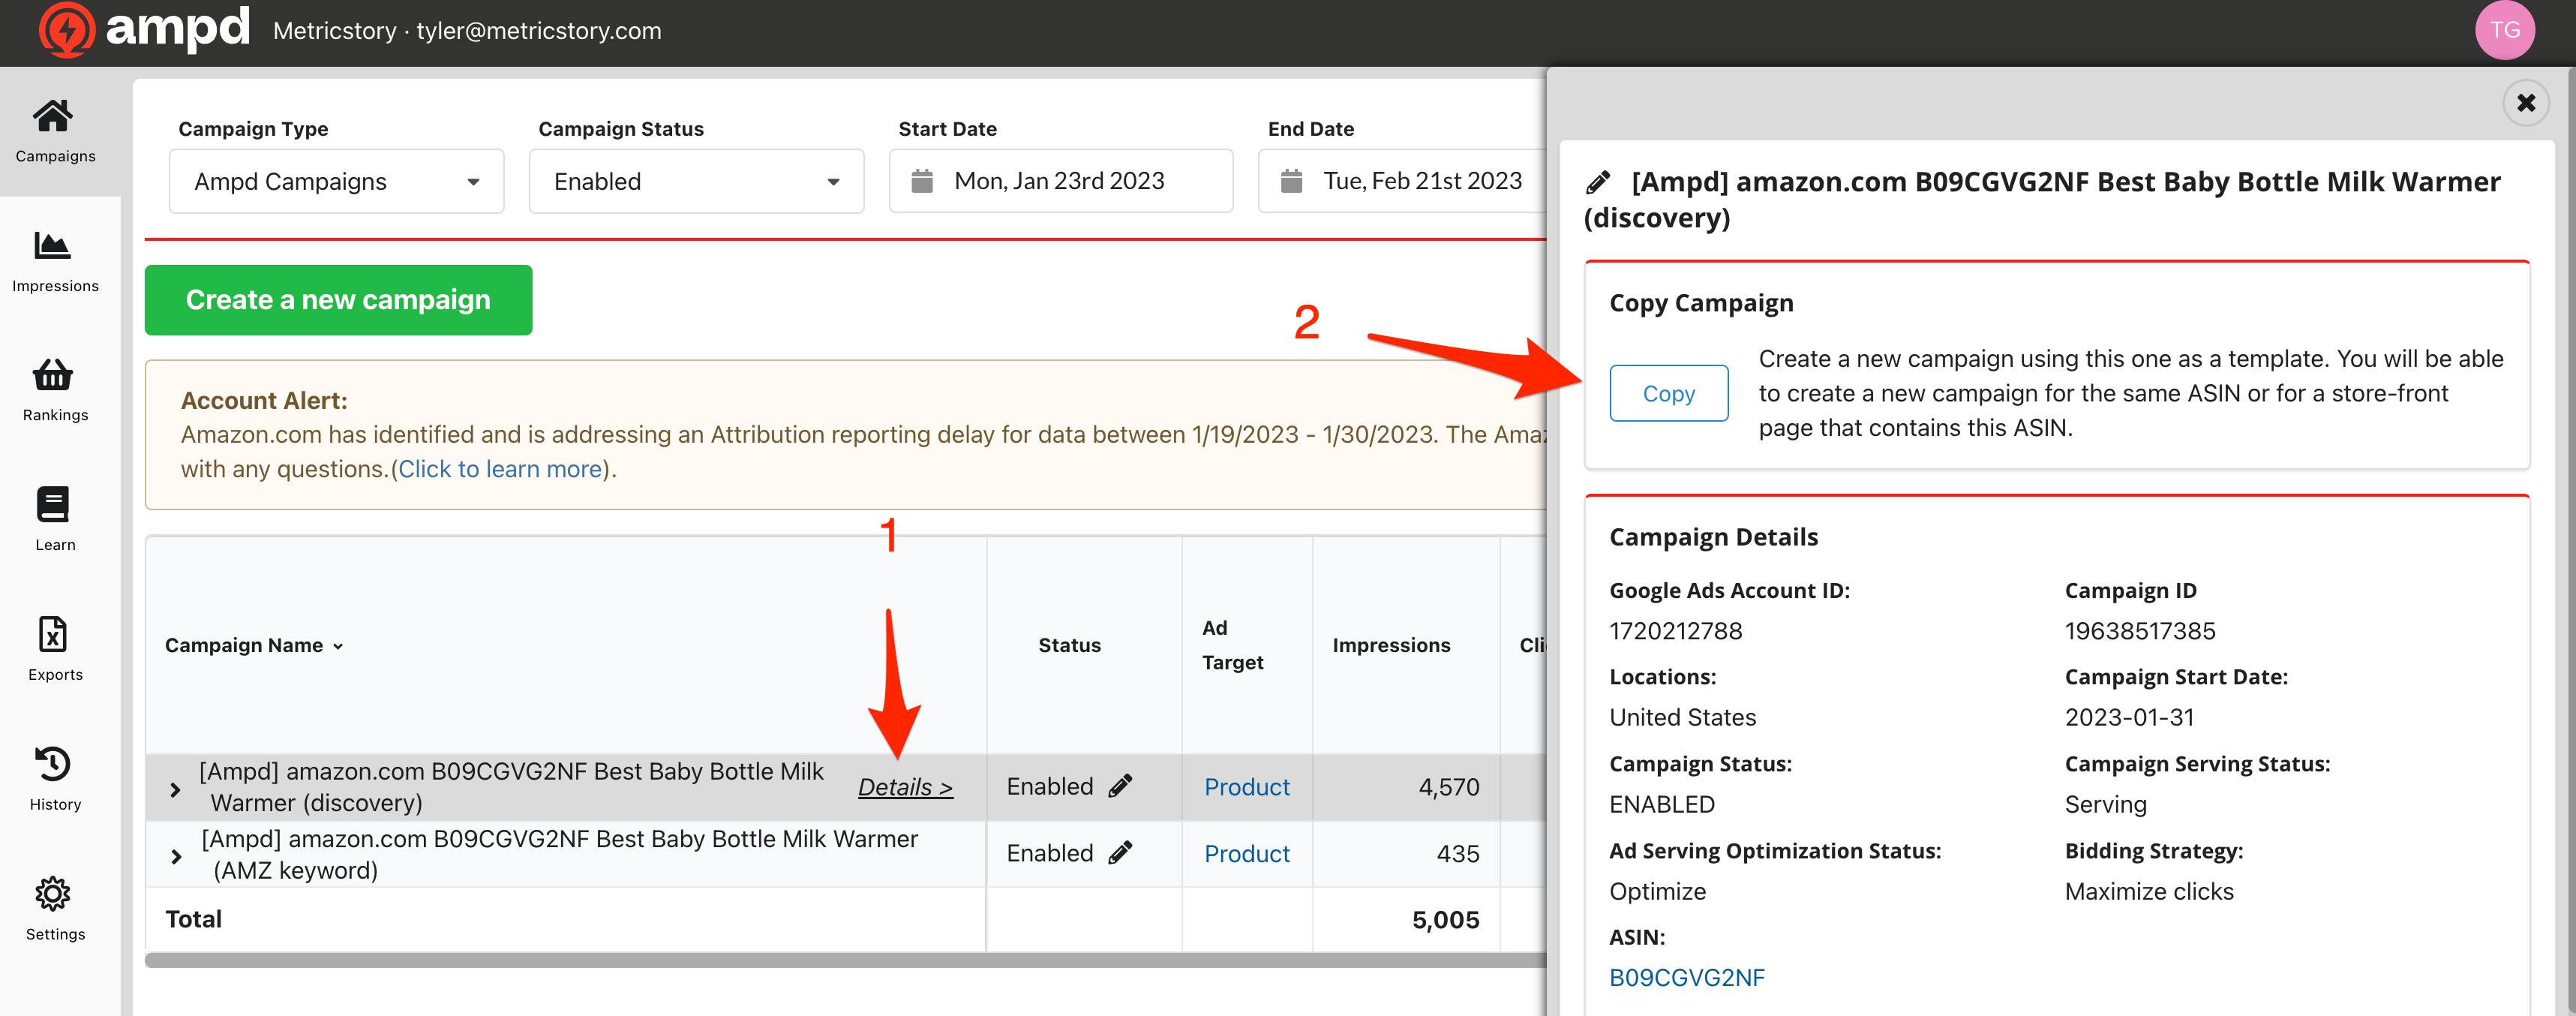
Task: Open the Campaign Status dropdown
Action: pyautogui.click(x=696, y=181)
